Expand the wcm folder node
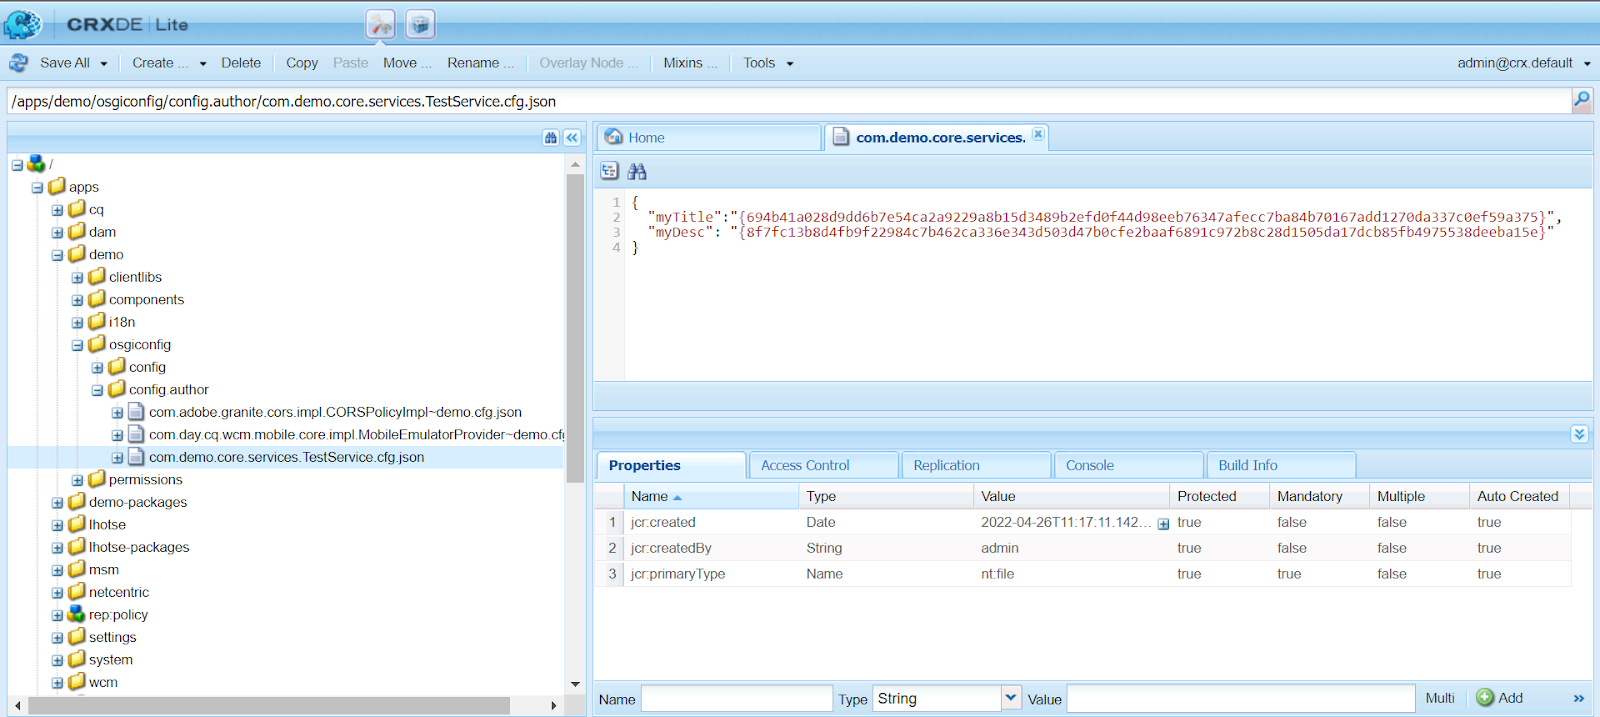Image resolution: width=1600 pixels, height=717 pixels. pyautogui.click(x=57, y=683)
